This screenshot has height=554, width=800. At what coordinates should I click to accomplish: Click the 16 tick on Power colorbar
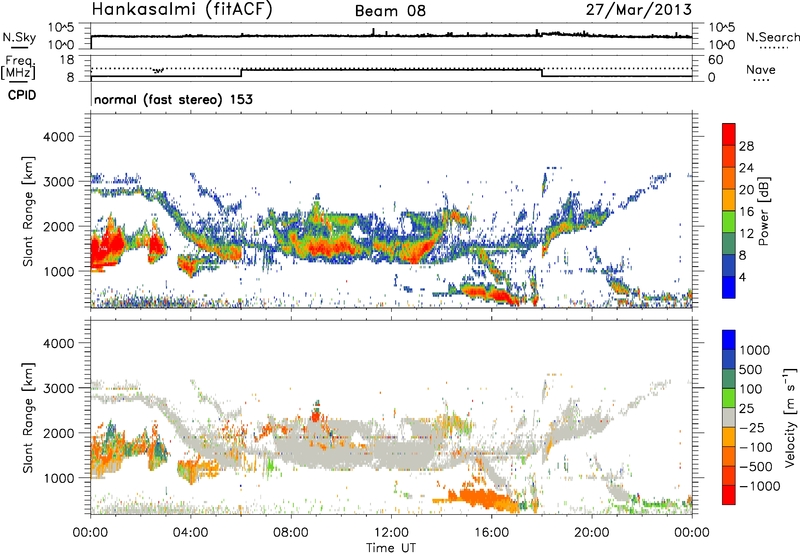pos(746,212)
